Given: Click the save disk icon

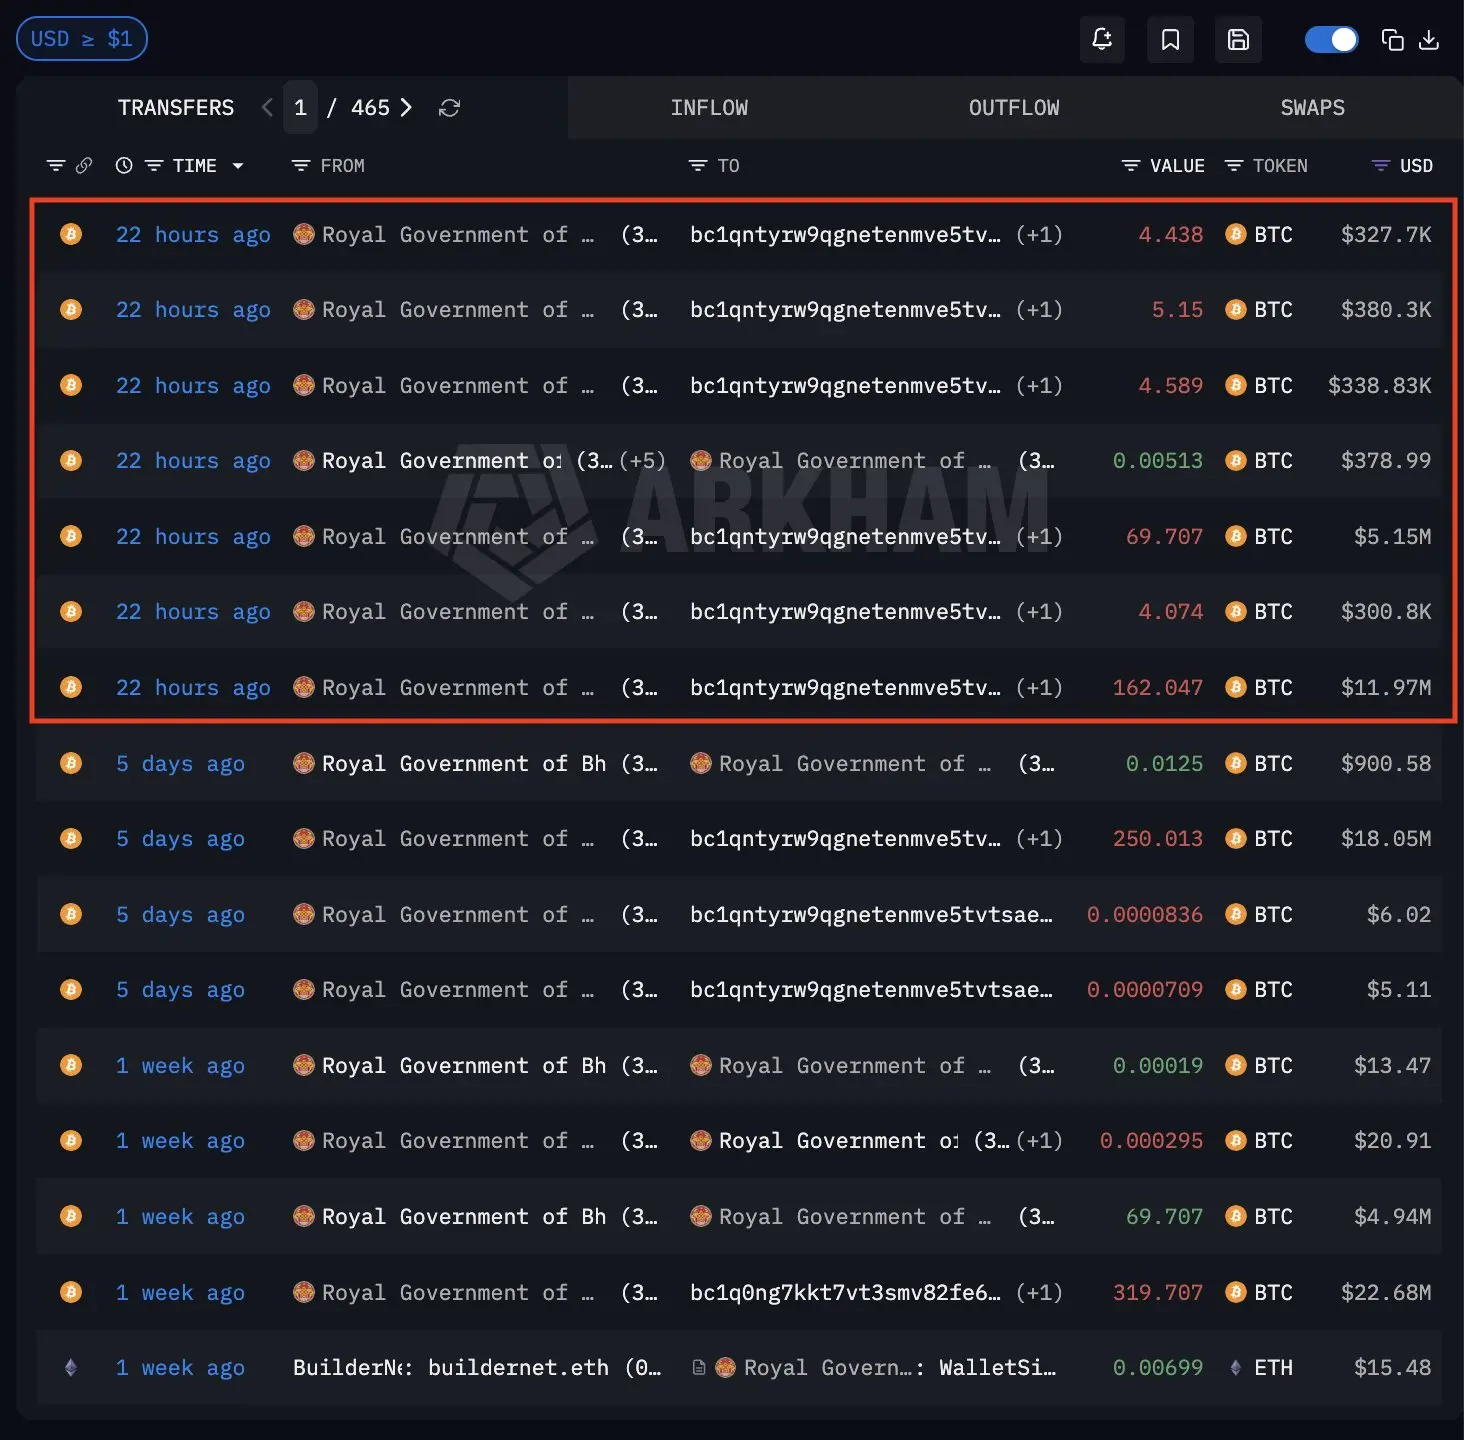Looking at the screenshot, I should [1238, 40].
